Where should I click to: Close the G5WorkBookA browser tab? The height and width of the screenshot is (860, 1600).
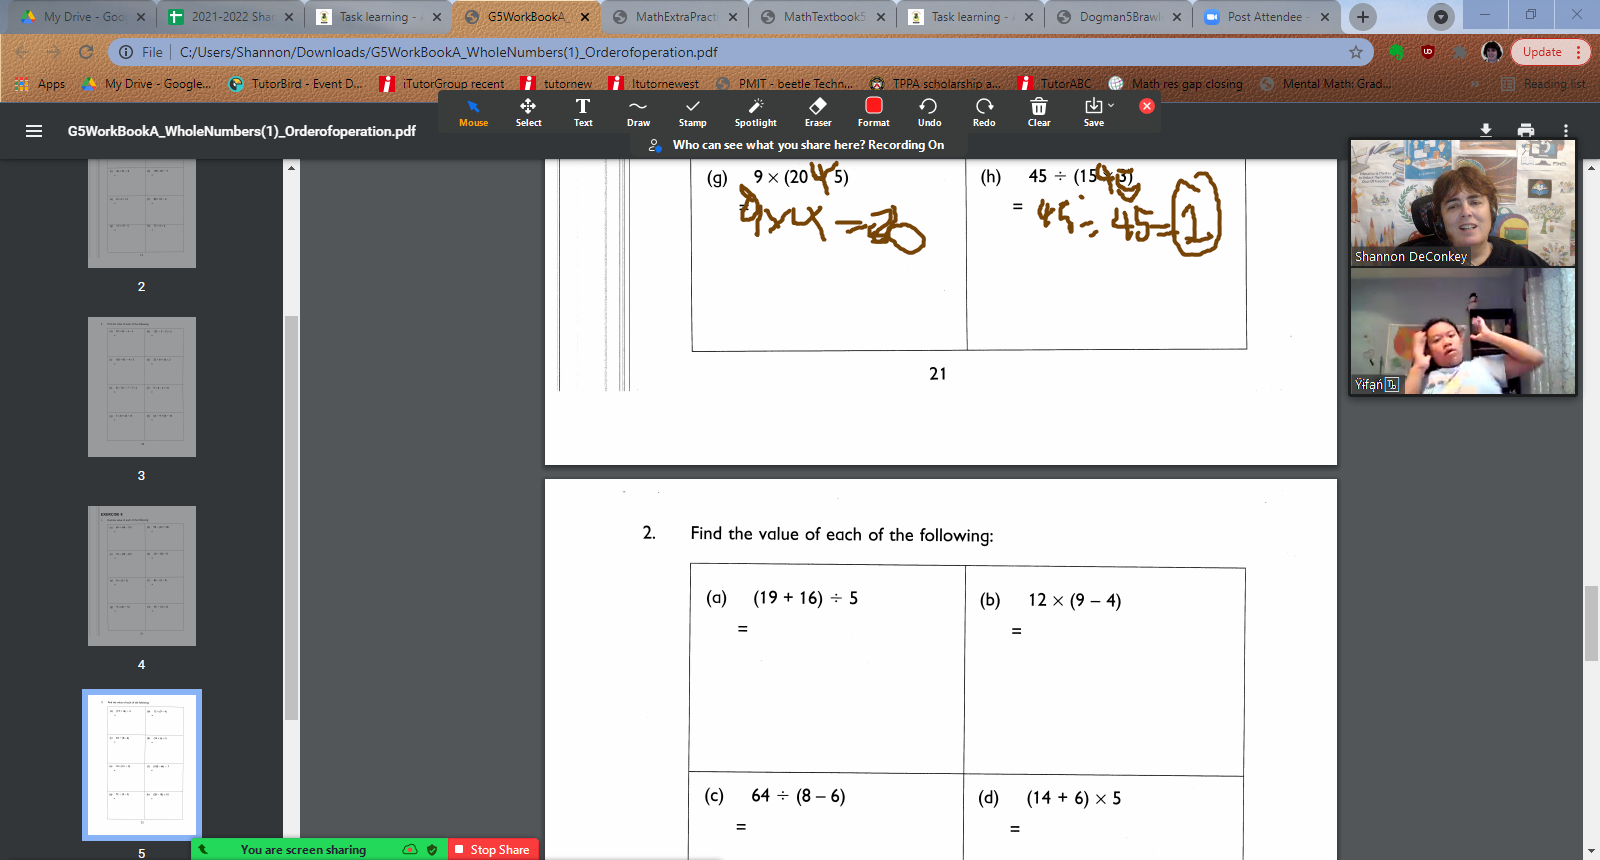coord(584,17)
